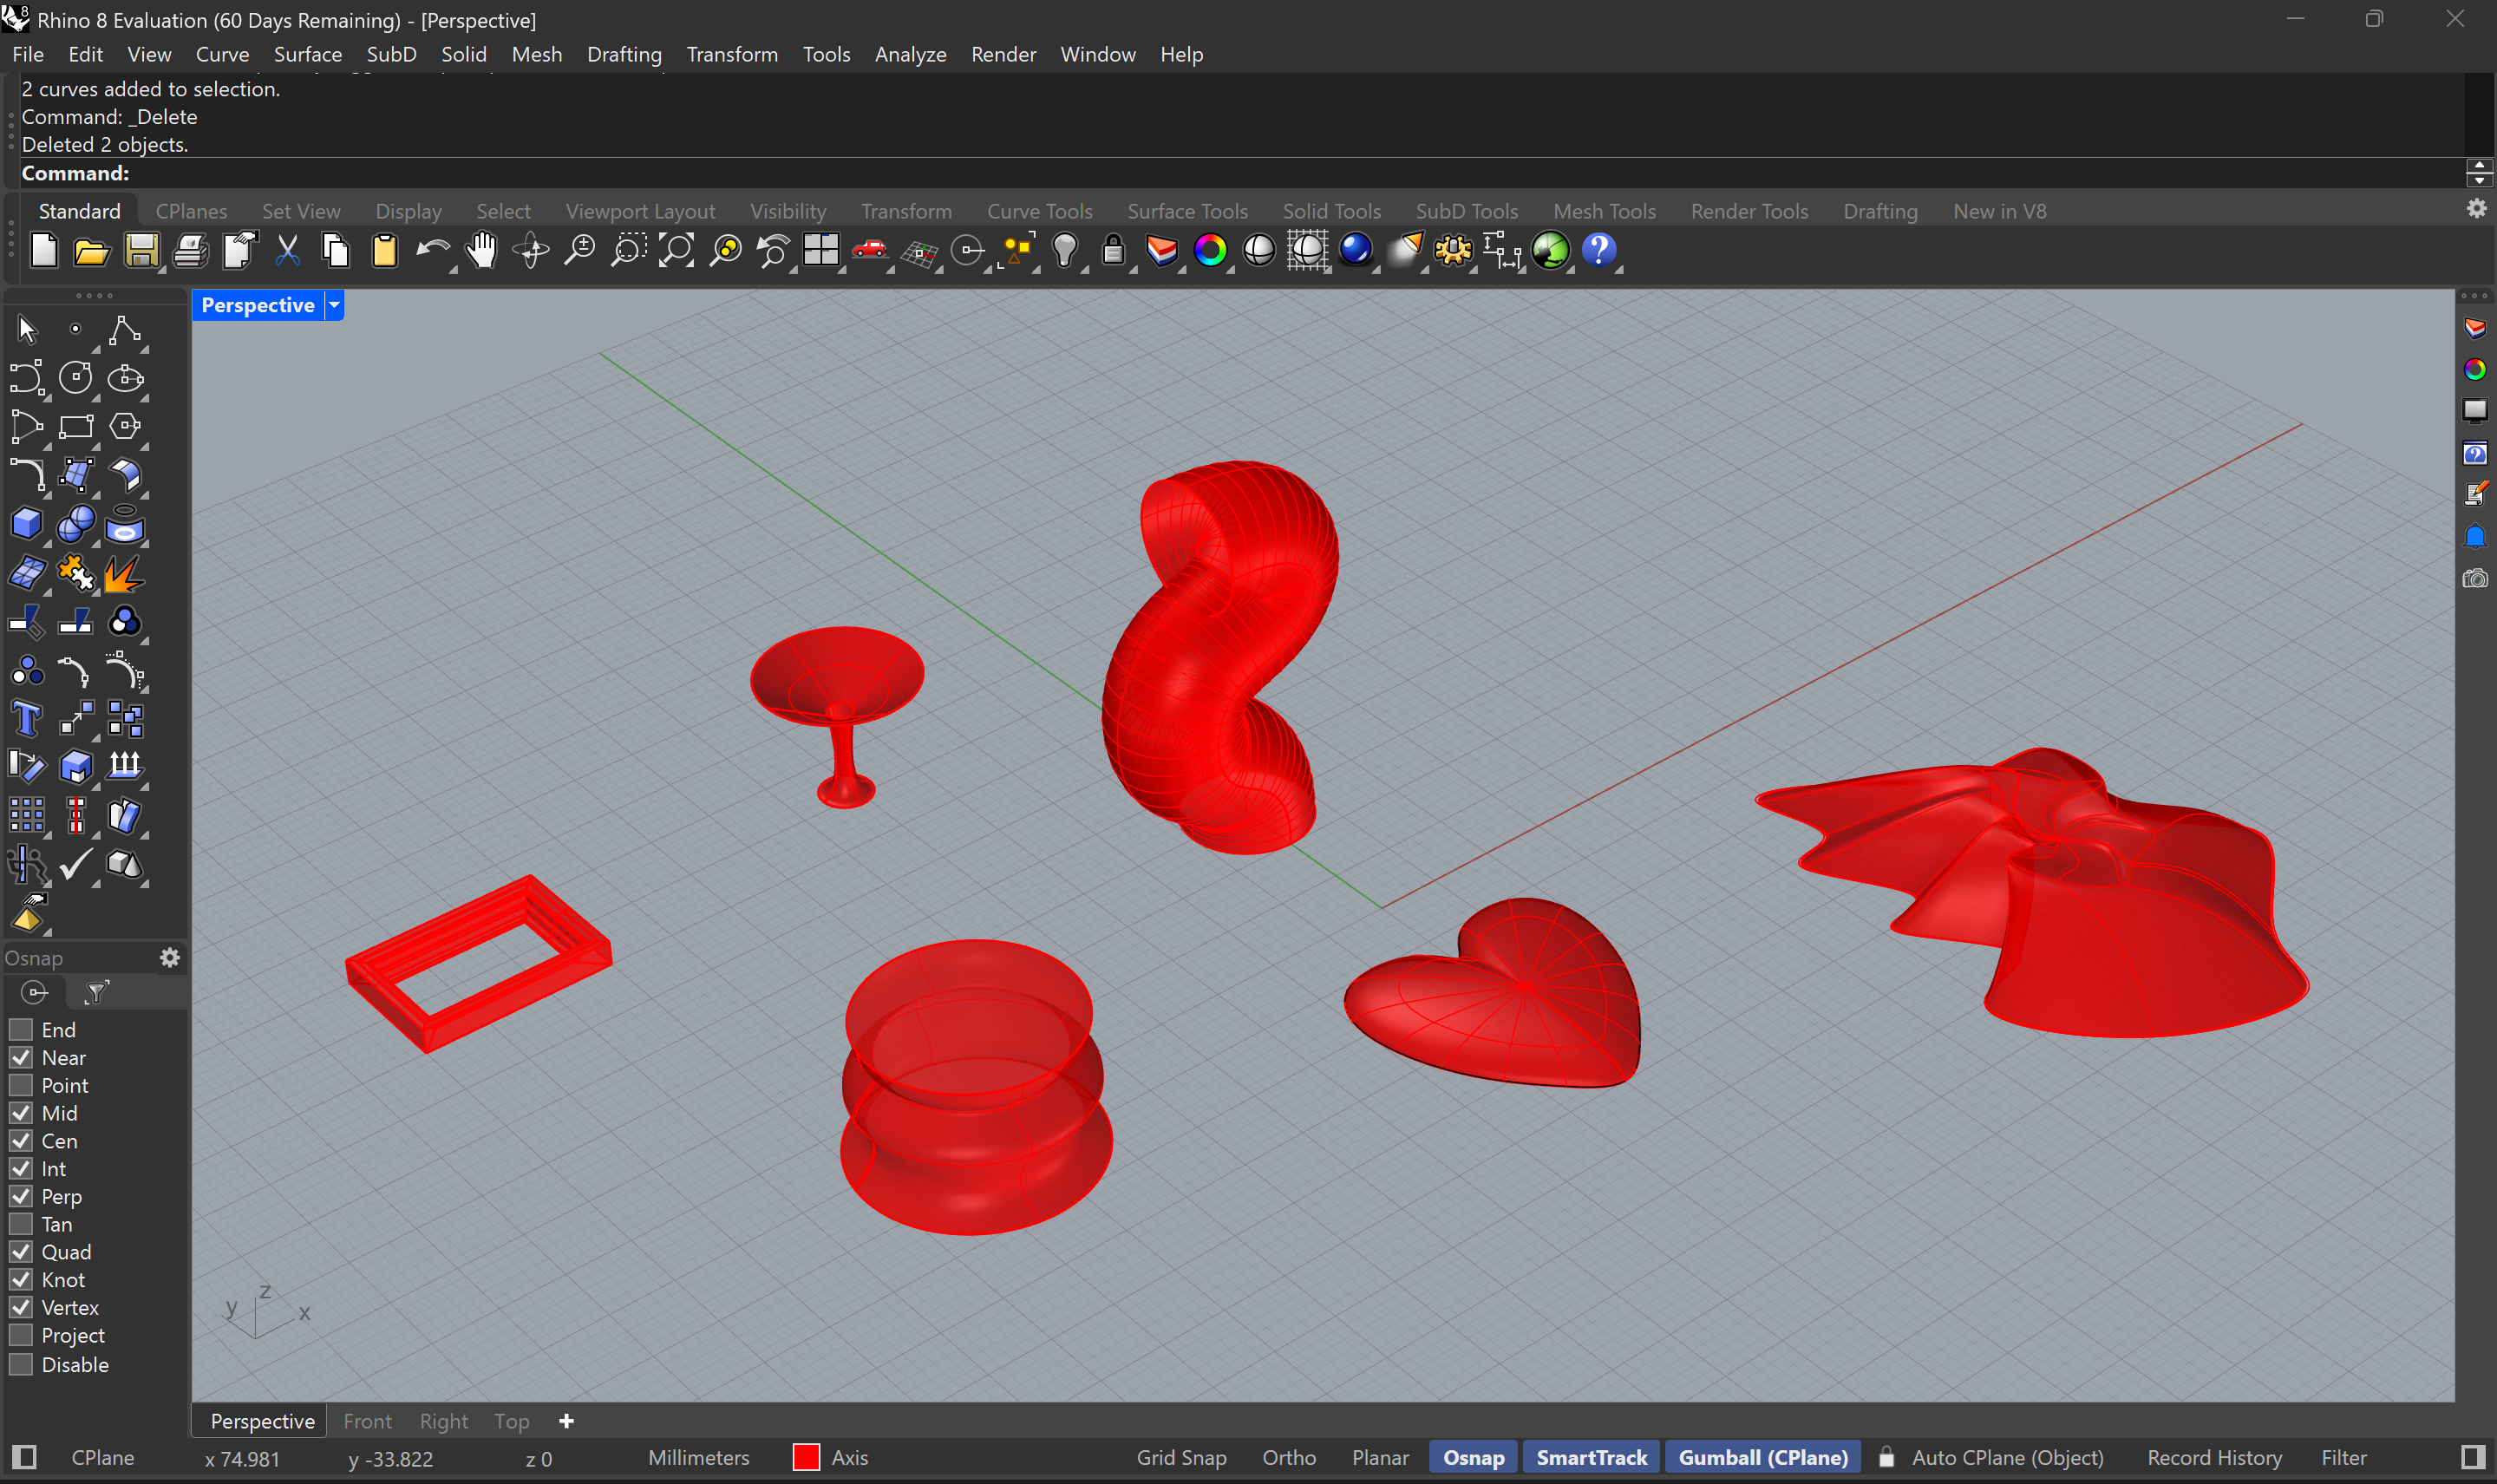Disable the Near osnap checkbox

pyautogui.click(x=21, y=1057)
